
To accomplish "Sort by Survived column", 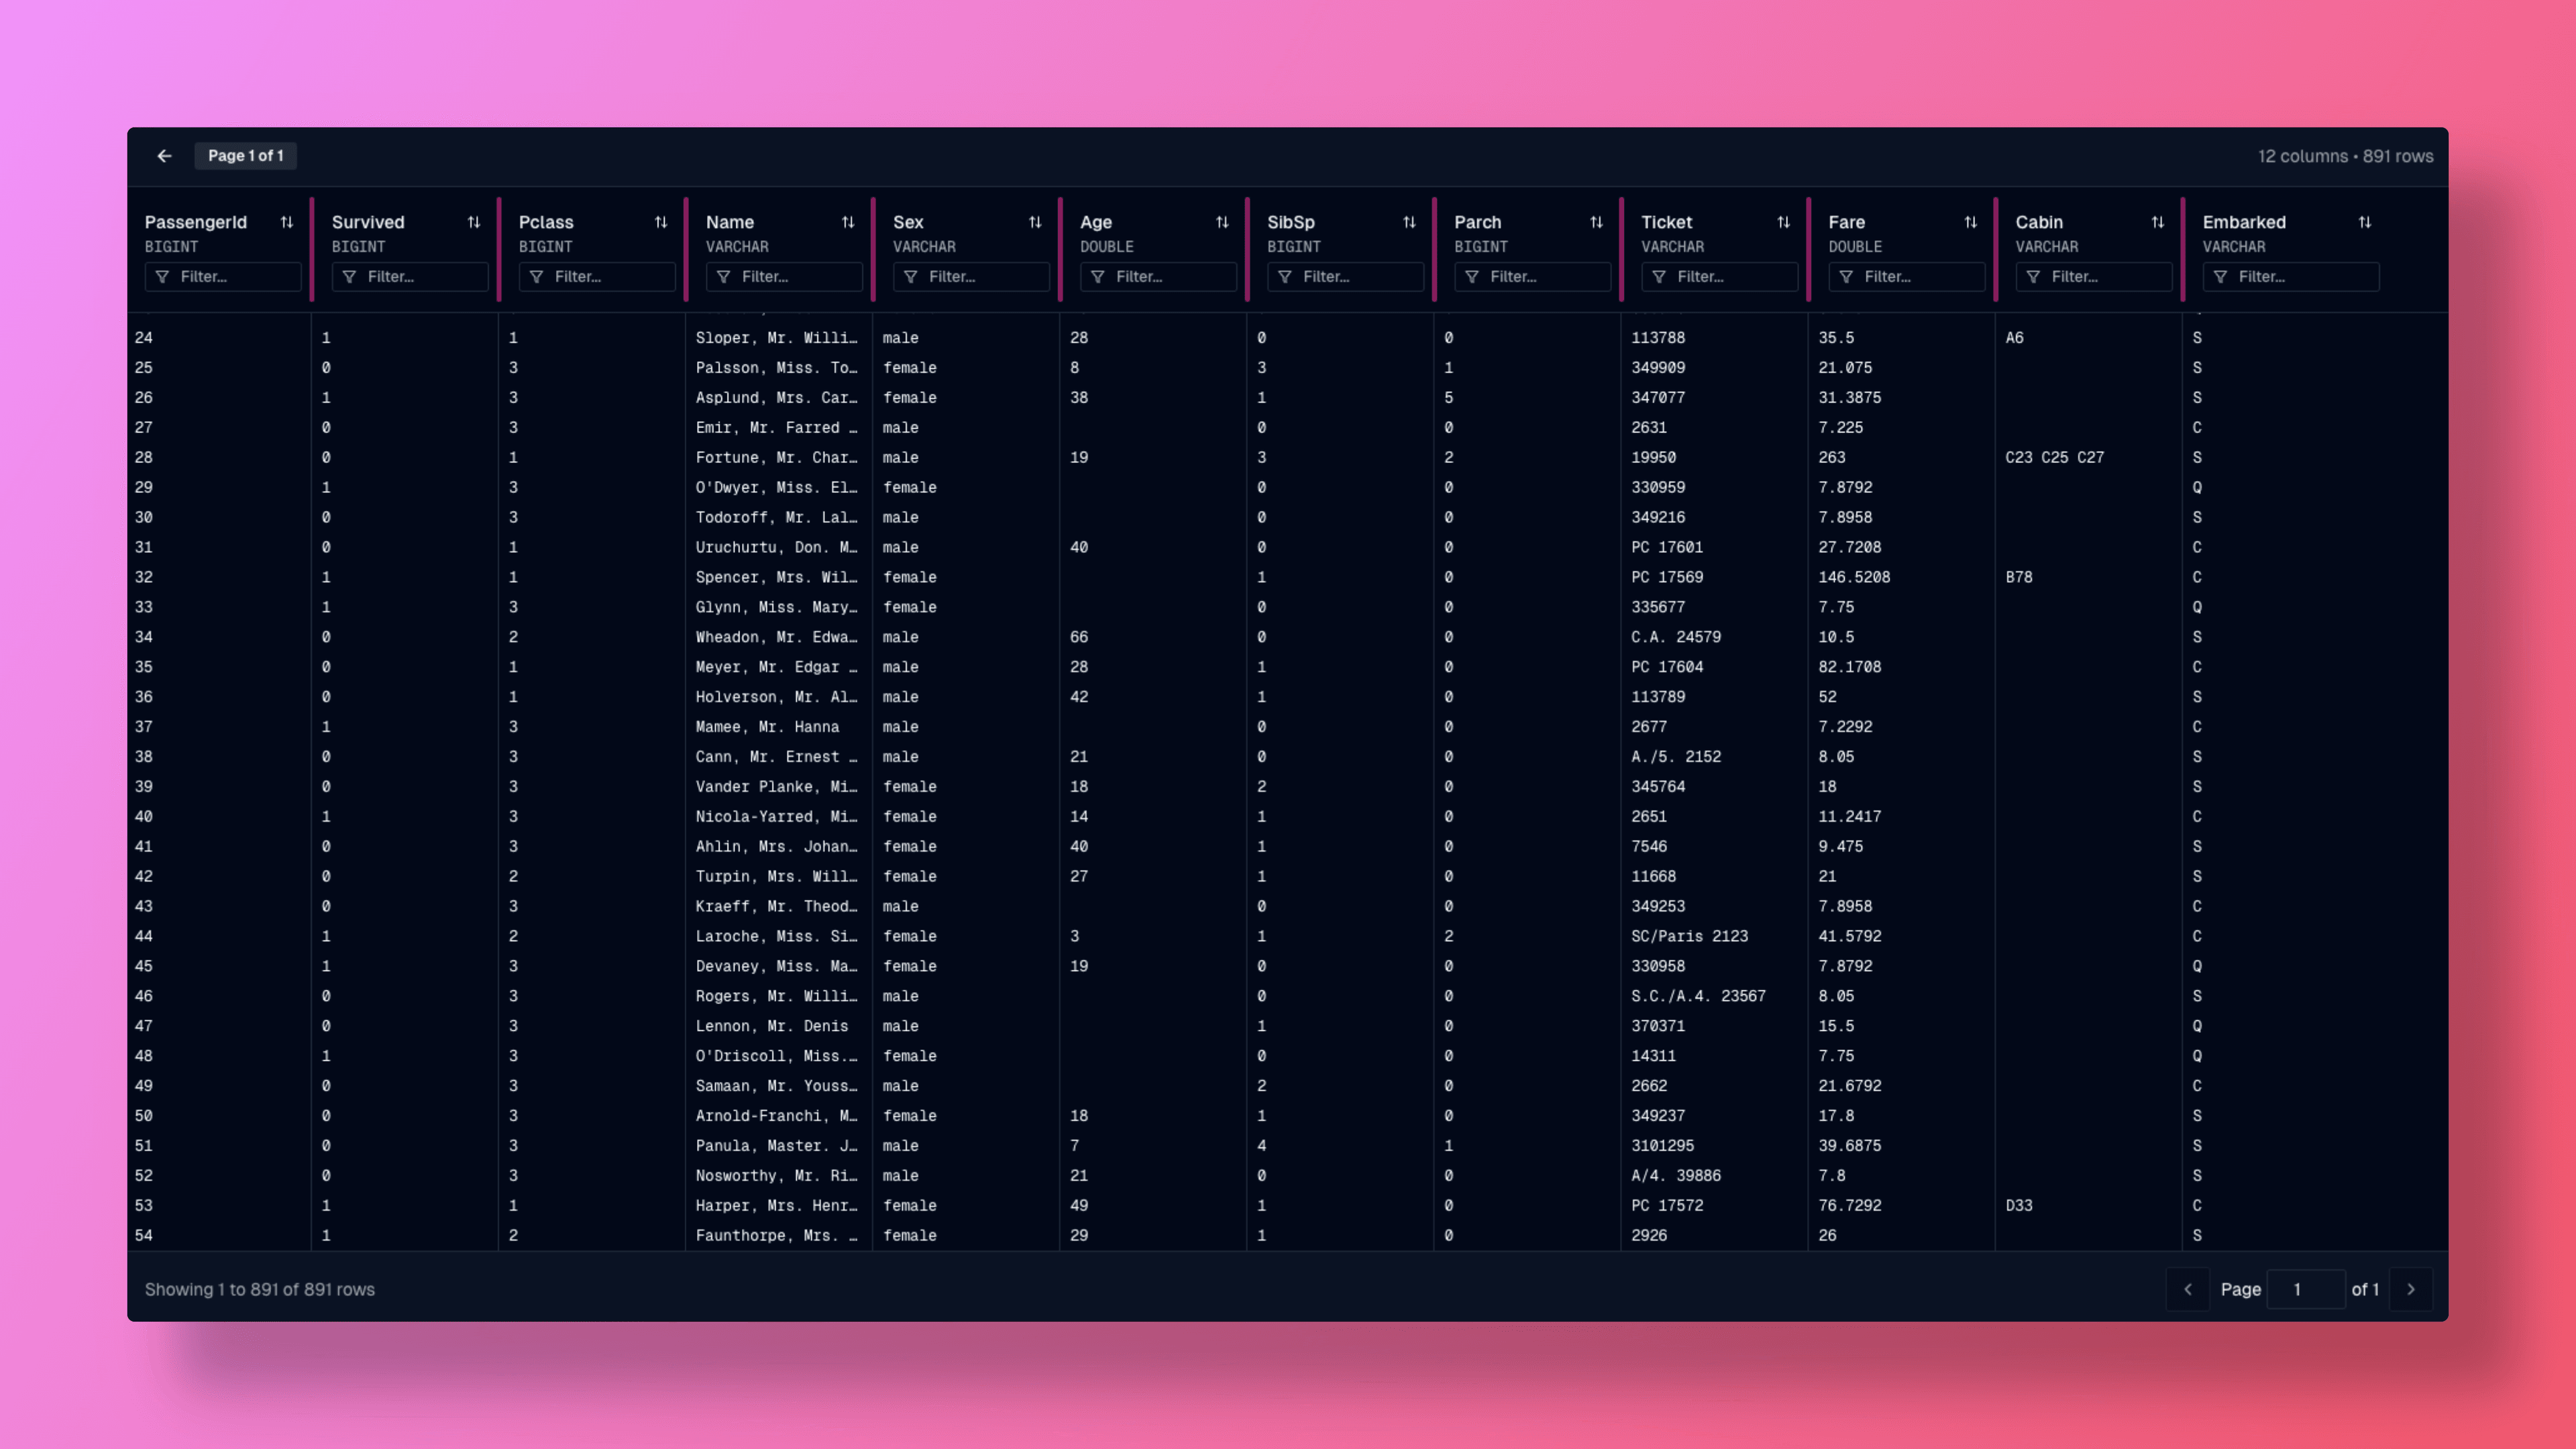I will coord(474,222).
